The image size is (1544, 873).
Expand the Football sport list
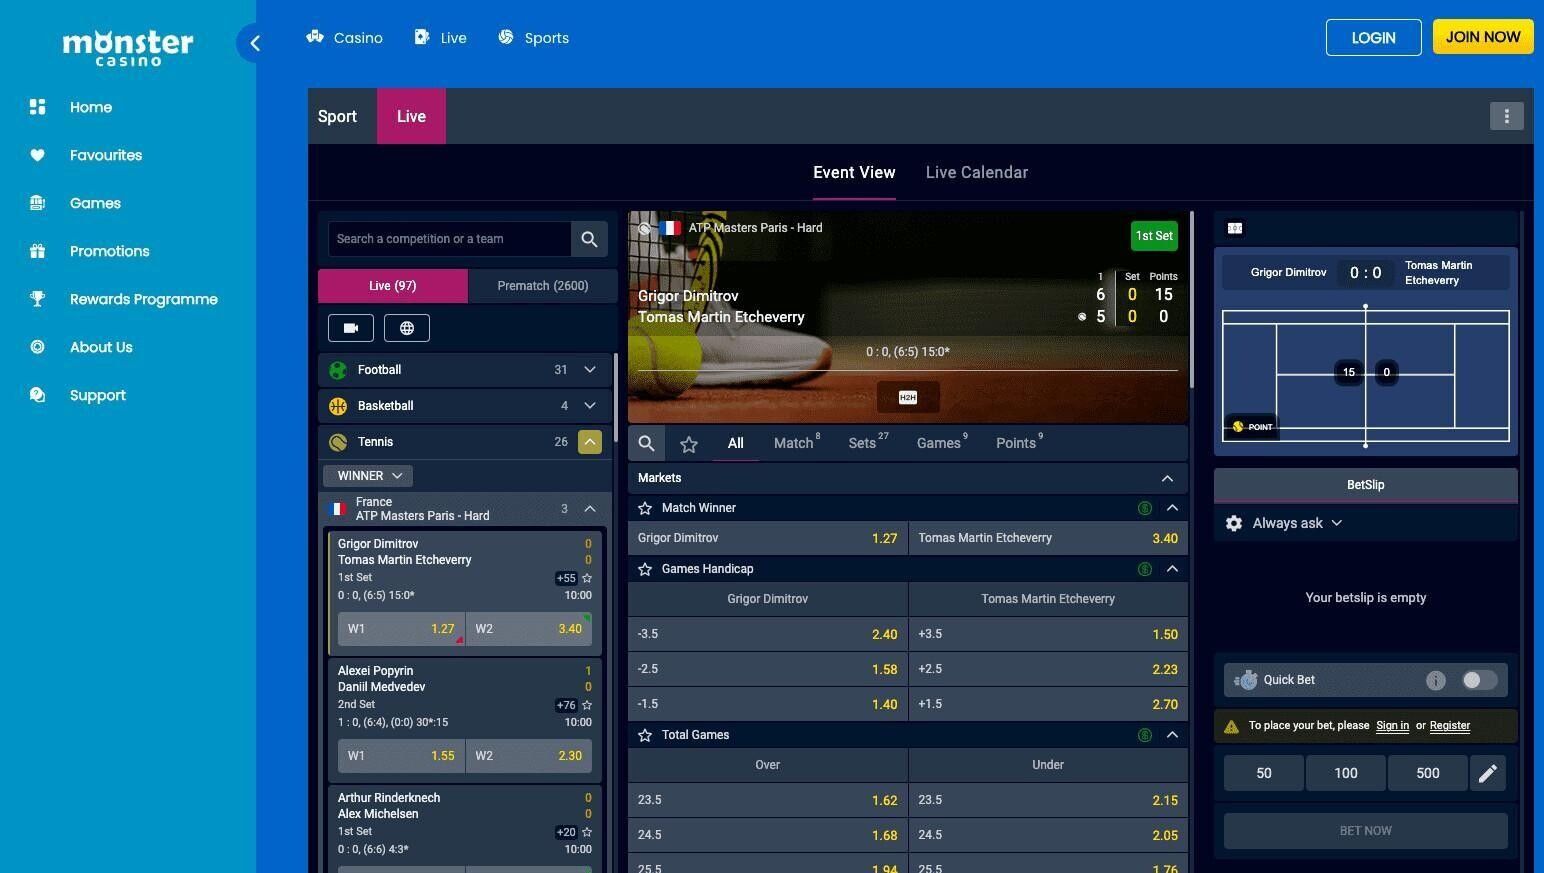pyautogui.click(x=590, y=370)
